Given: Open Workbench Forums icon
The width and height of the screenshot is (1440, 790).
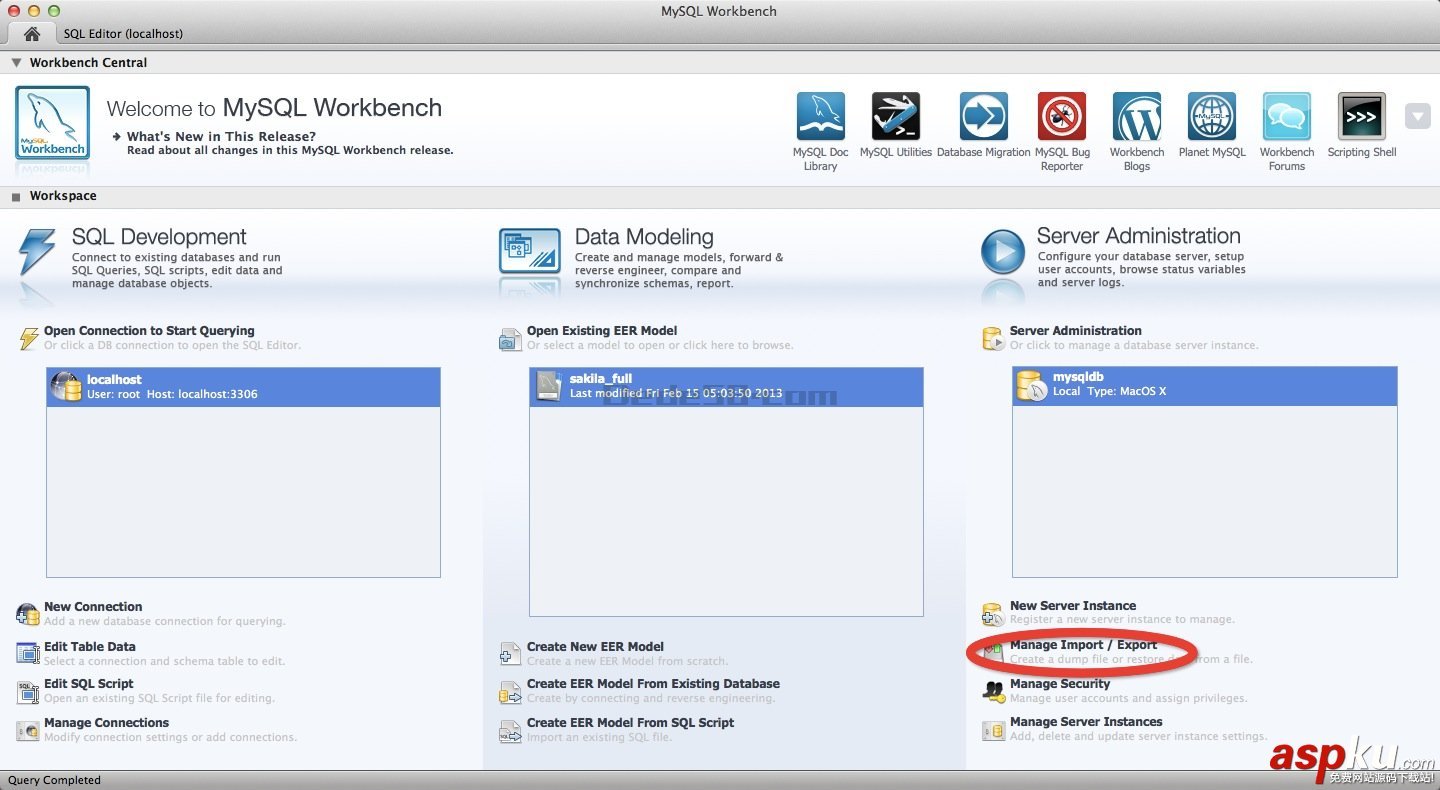Looking at the screenshot, I should 1287,117.
